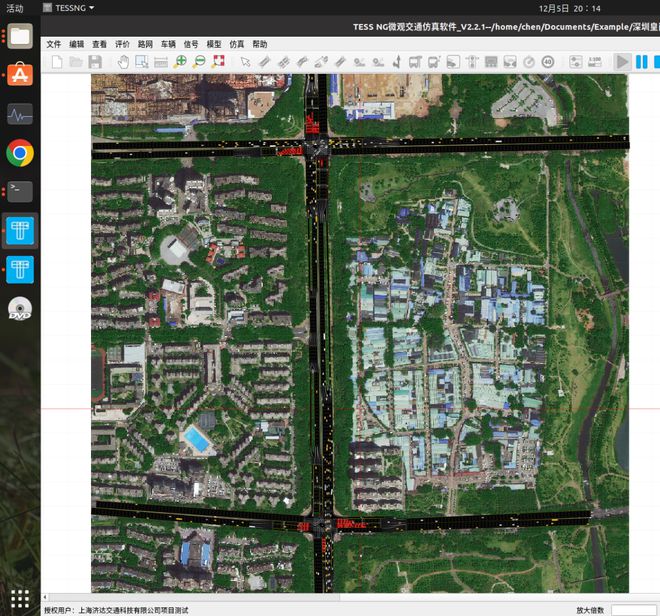
Task: Launch Ubuntu Software from the dock
Action: tap(20, 74)
